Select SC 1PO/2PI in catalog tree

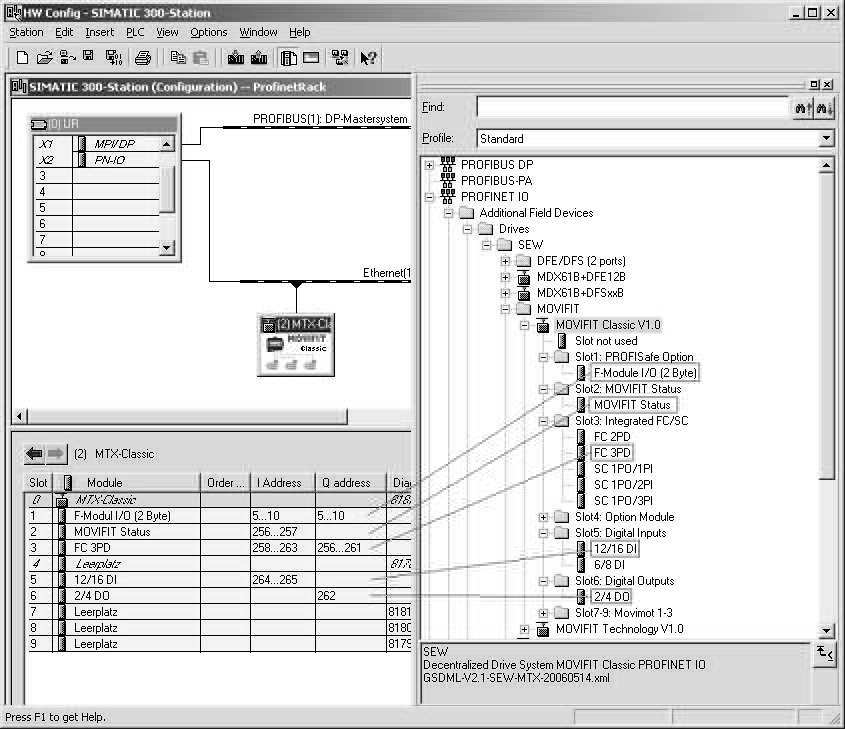point(623,485)
